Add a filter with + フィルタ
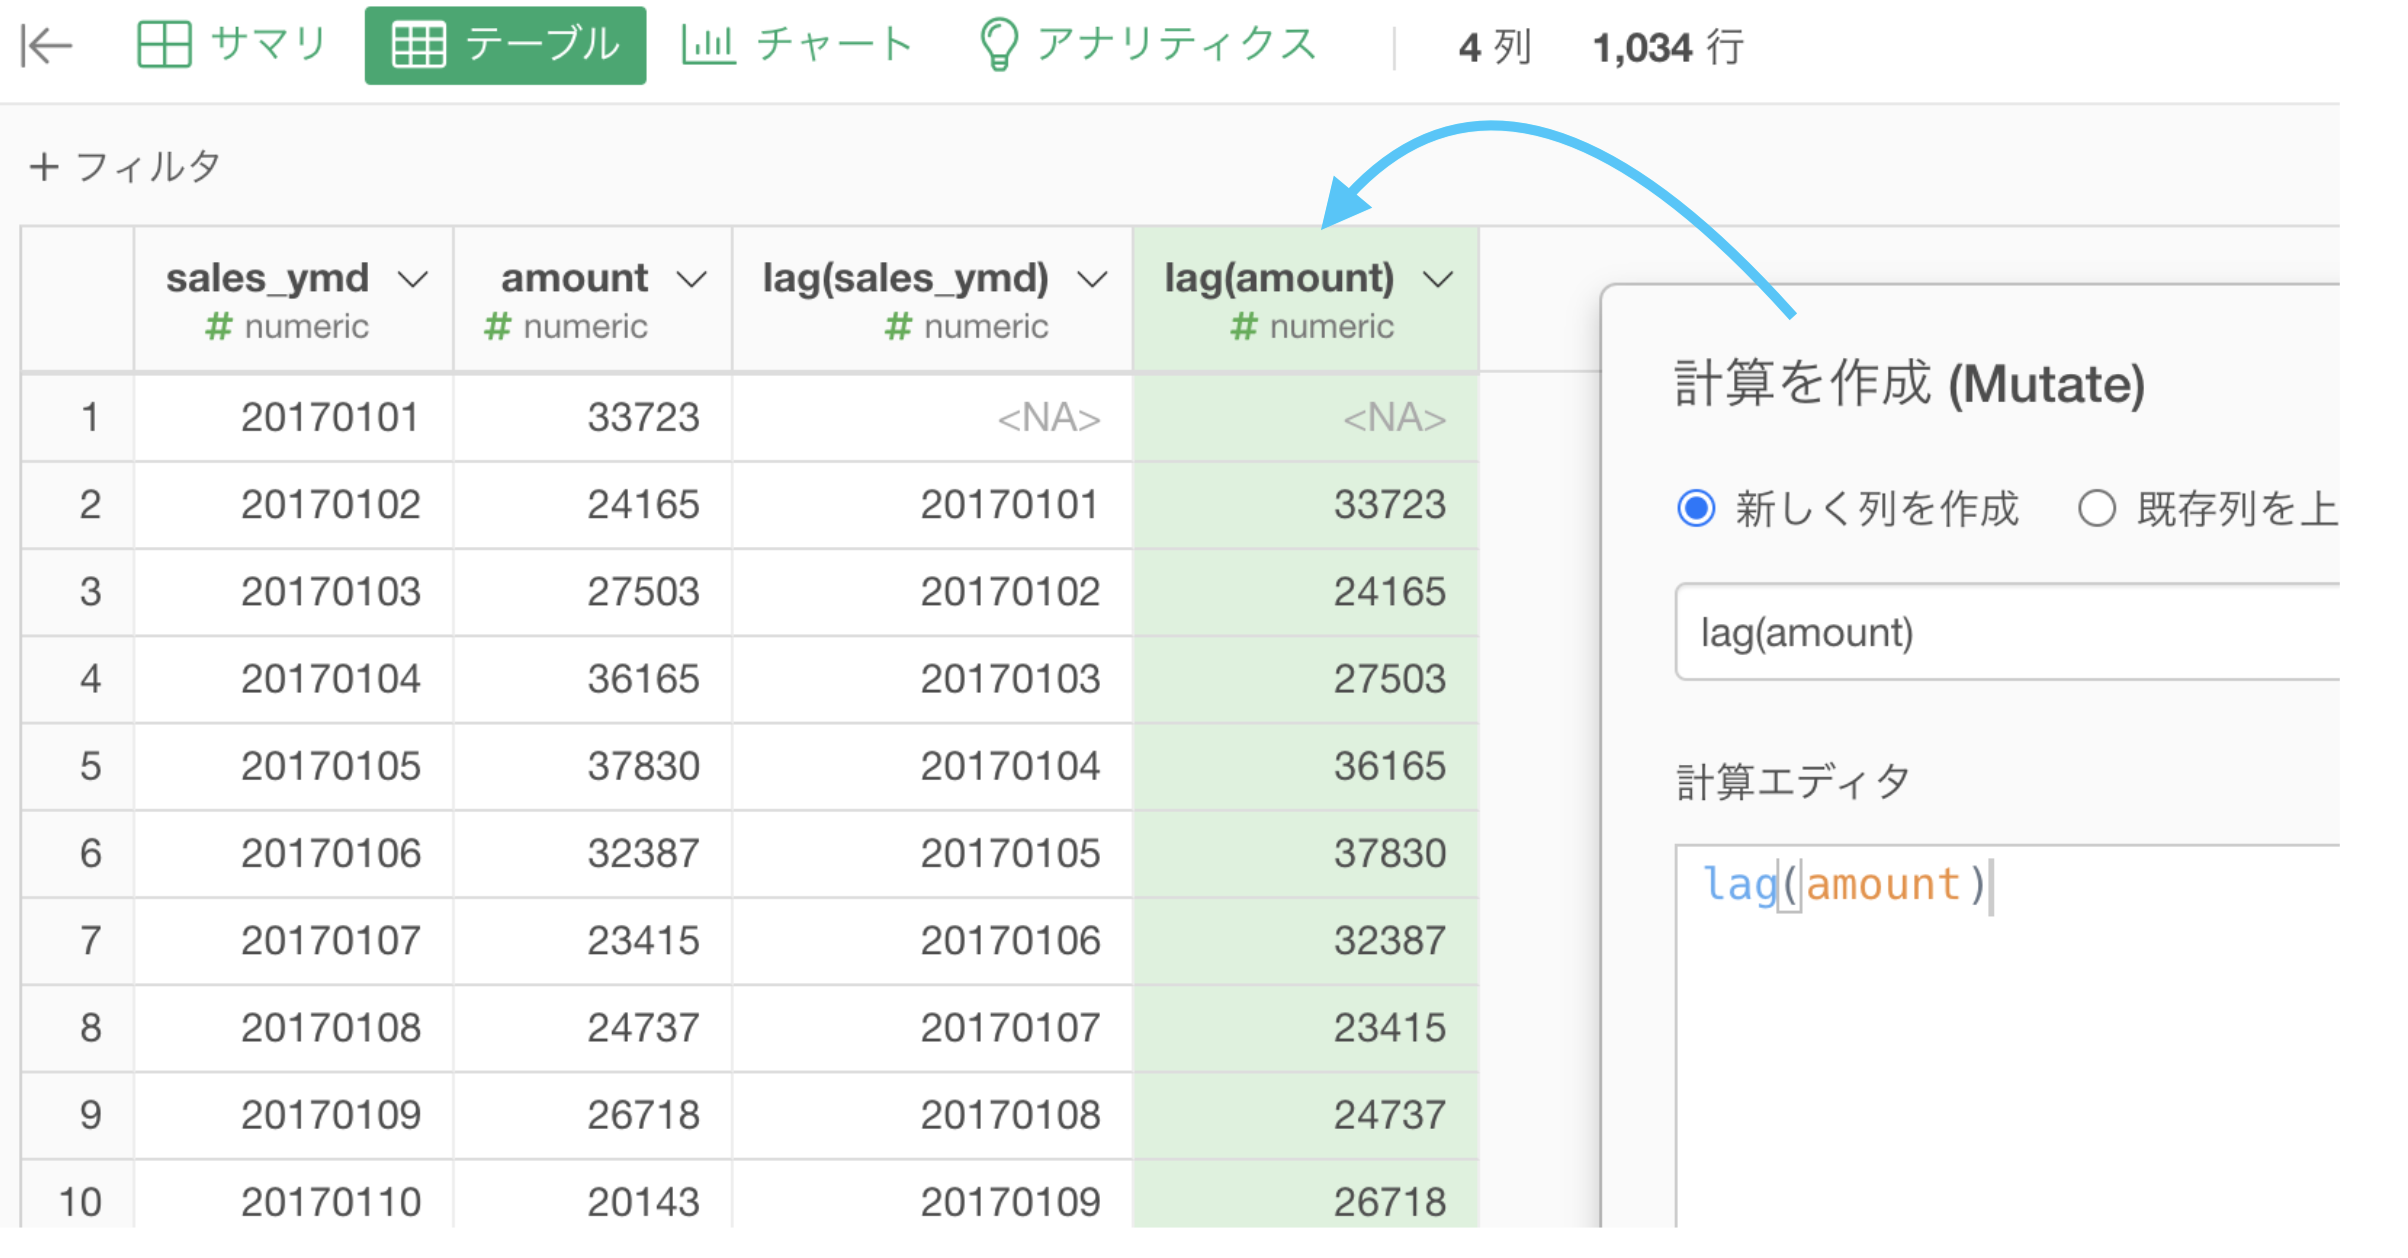Image resolution: width=2408 pixels, height=1258 pixels. click(x=125, y=166)
